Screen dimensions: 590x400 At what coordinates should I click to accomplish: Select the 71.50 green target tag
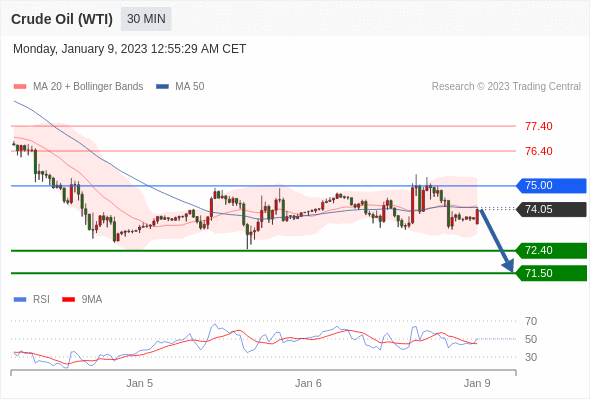[551, 273]
